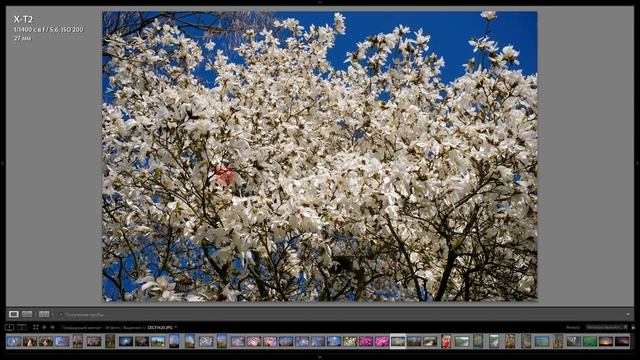
Task: Open toolbar content menu at right end
Action: coord(628,314)
